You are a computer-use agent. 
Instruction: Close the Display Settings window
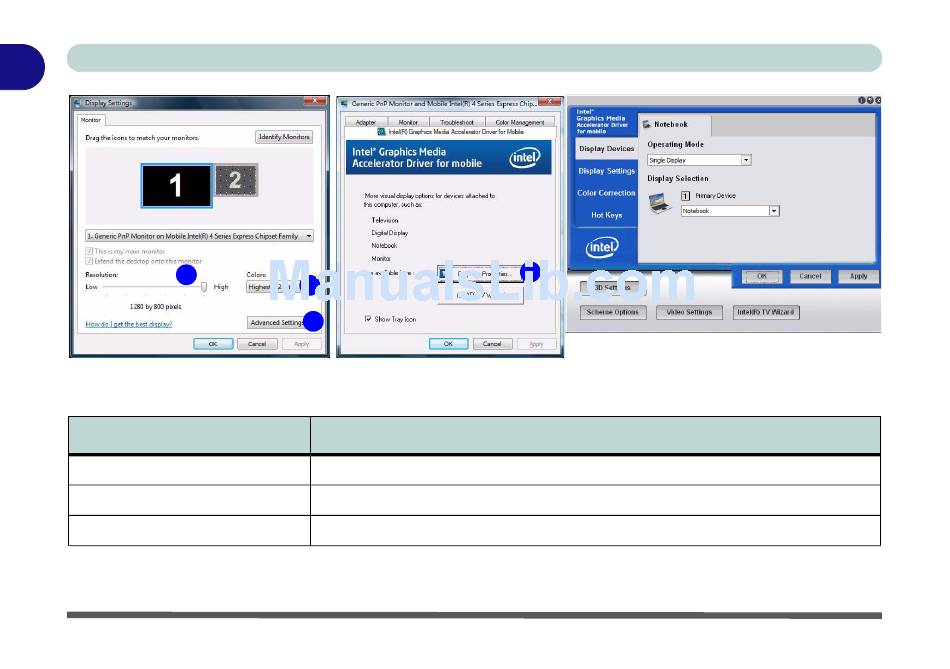[x=315, y=101]
